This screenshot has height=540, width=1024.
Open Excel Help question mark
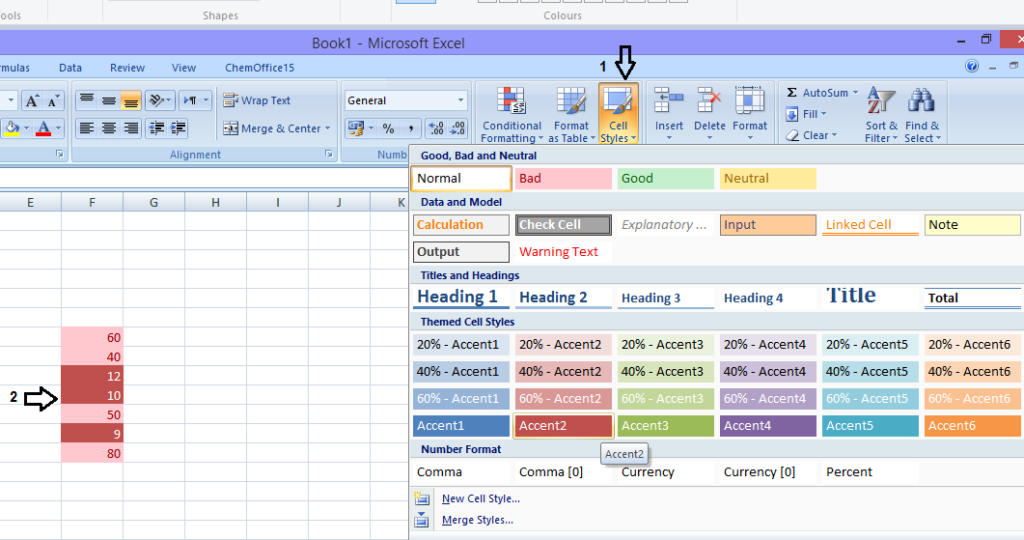[x=972, y=66]
